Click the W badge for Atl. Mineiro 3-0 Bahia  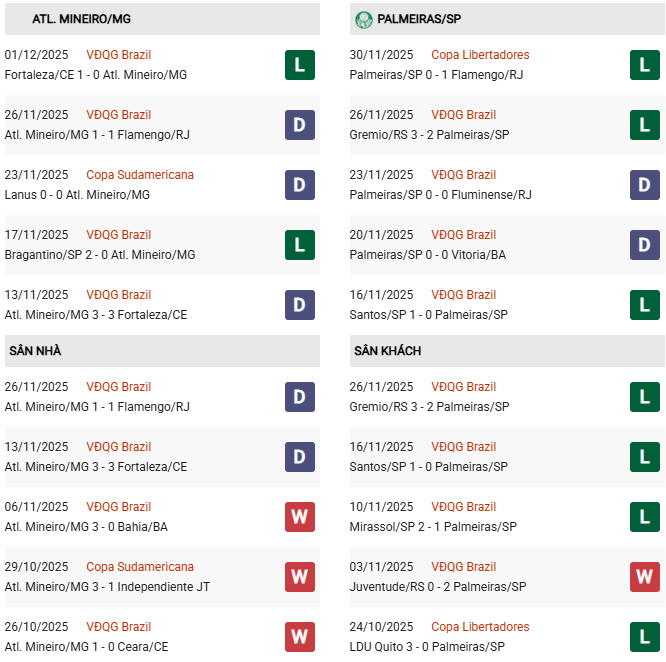coord(300,517)
